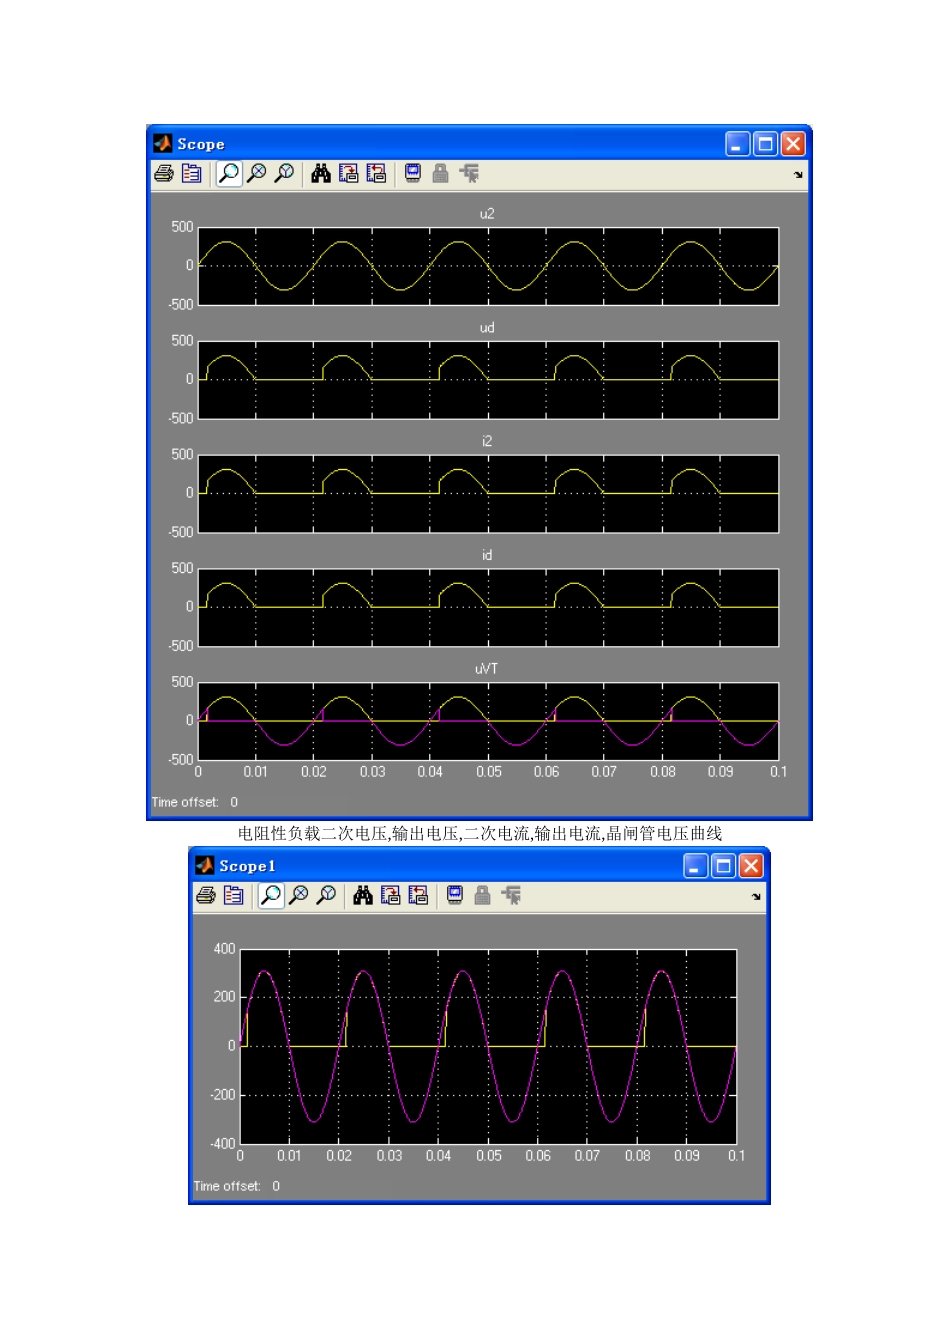Toggle the Zoom tool in the Scope window

coord(229,174)
